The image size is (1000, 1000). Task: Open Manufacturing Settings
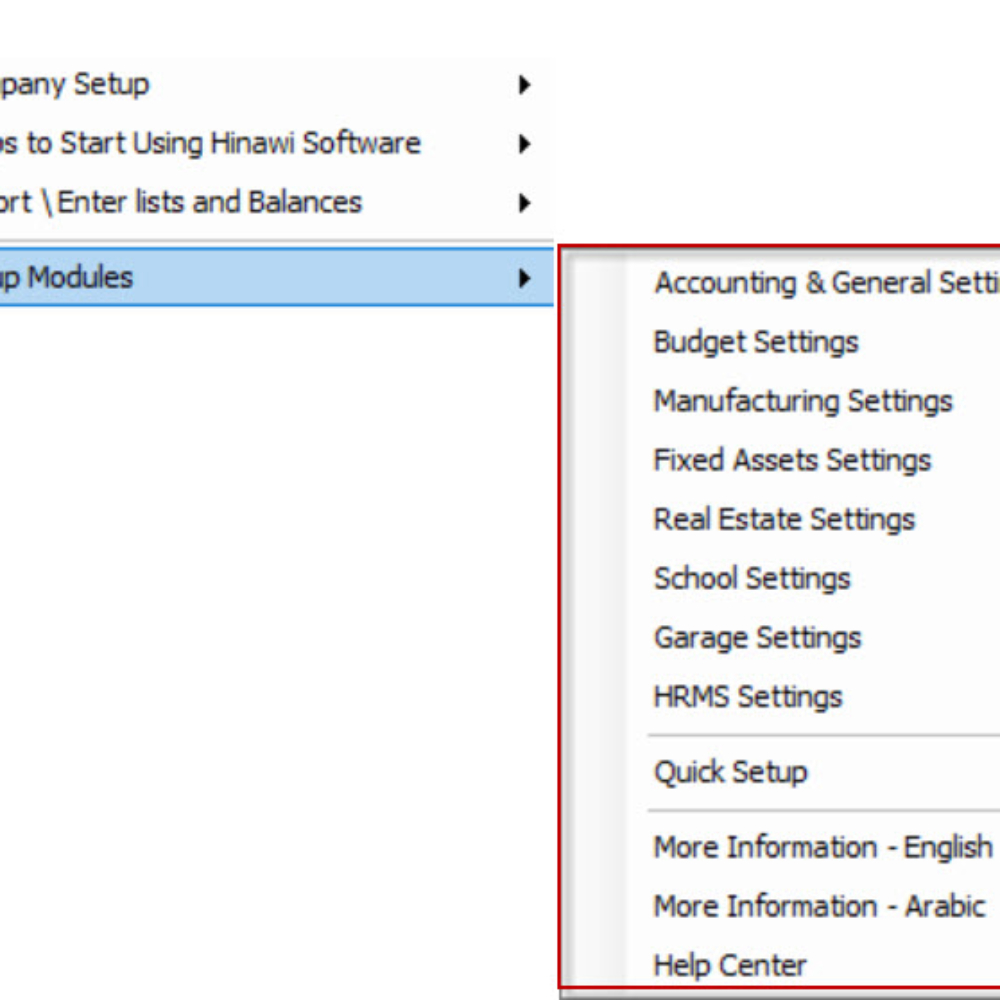click(803, 402)
